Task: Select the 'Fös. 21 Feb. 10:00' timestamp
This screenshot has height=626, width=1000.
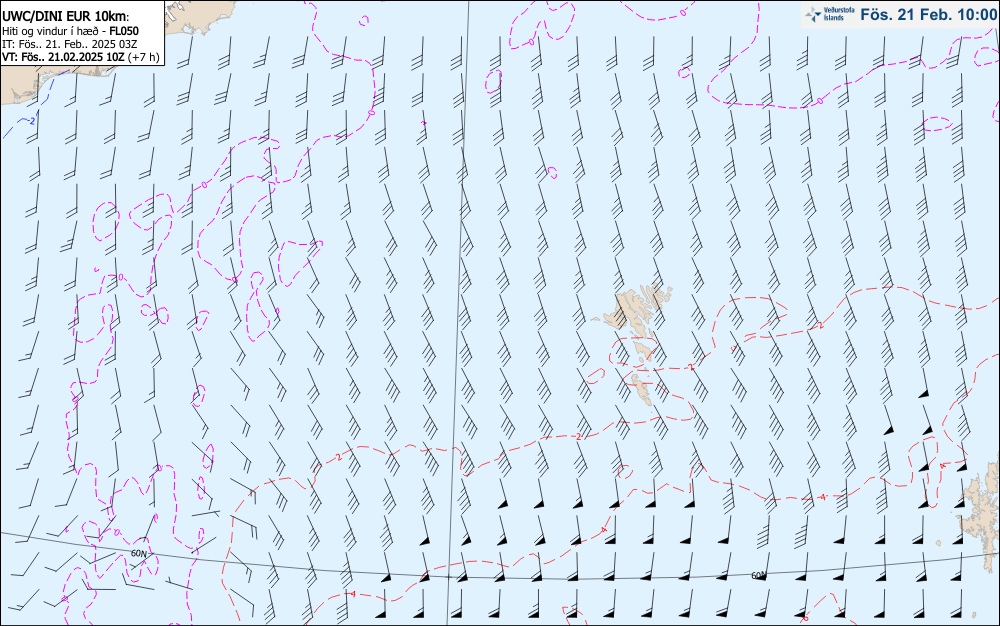Action: [928, 14]
